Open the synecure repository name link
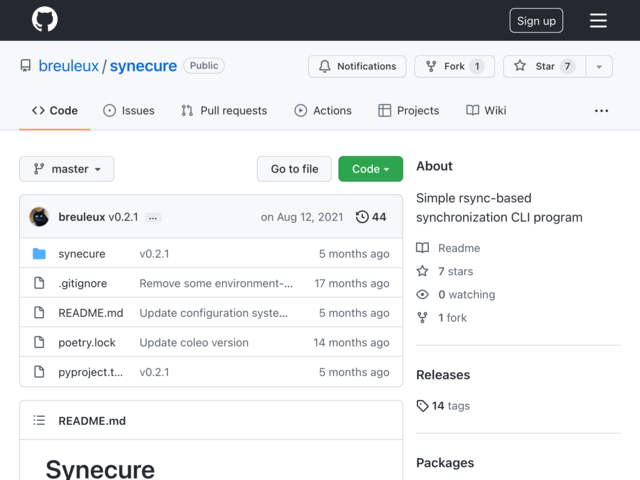The height and width of the screenshot is (480, 640). (143, 66)
